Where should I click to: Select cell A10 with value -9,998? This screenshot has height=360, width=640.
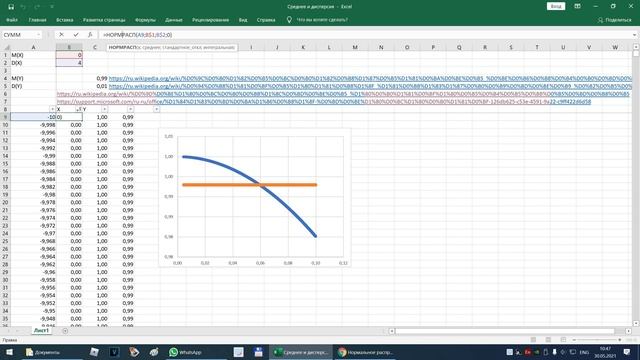point(33,124)
